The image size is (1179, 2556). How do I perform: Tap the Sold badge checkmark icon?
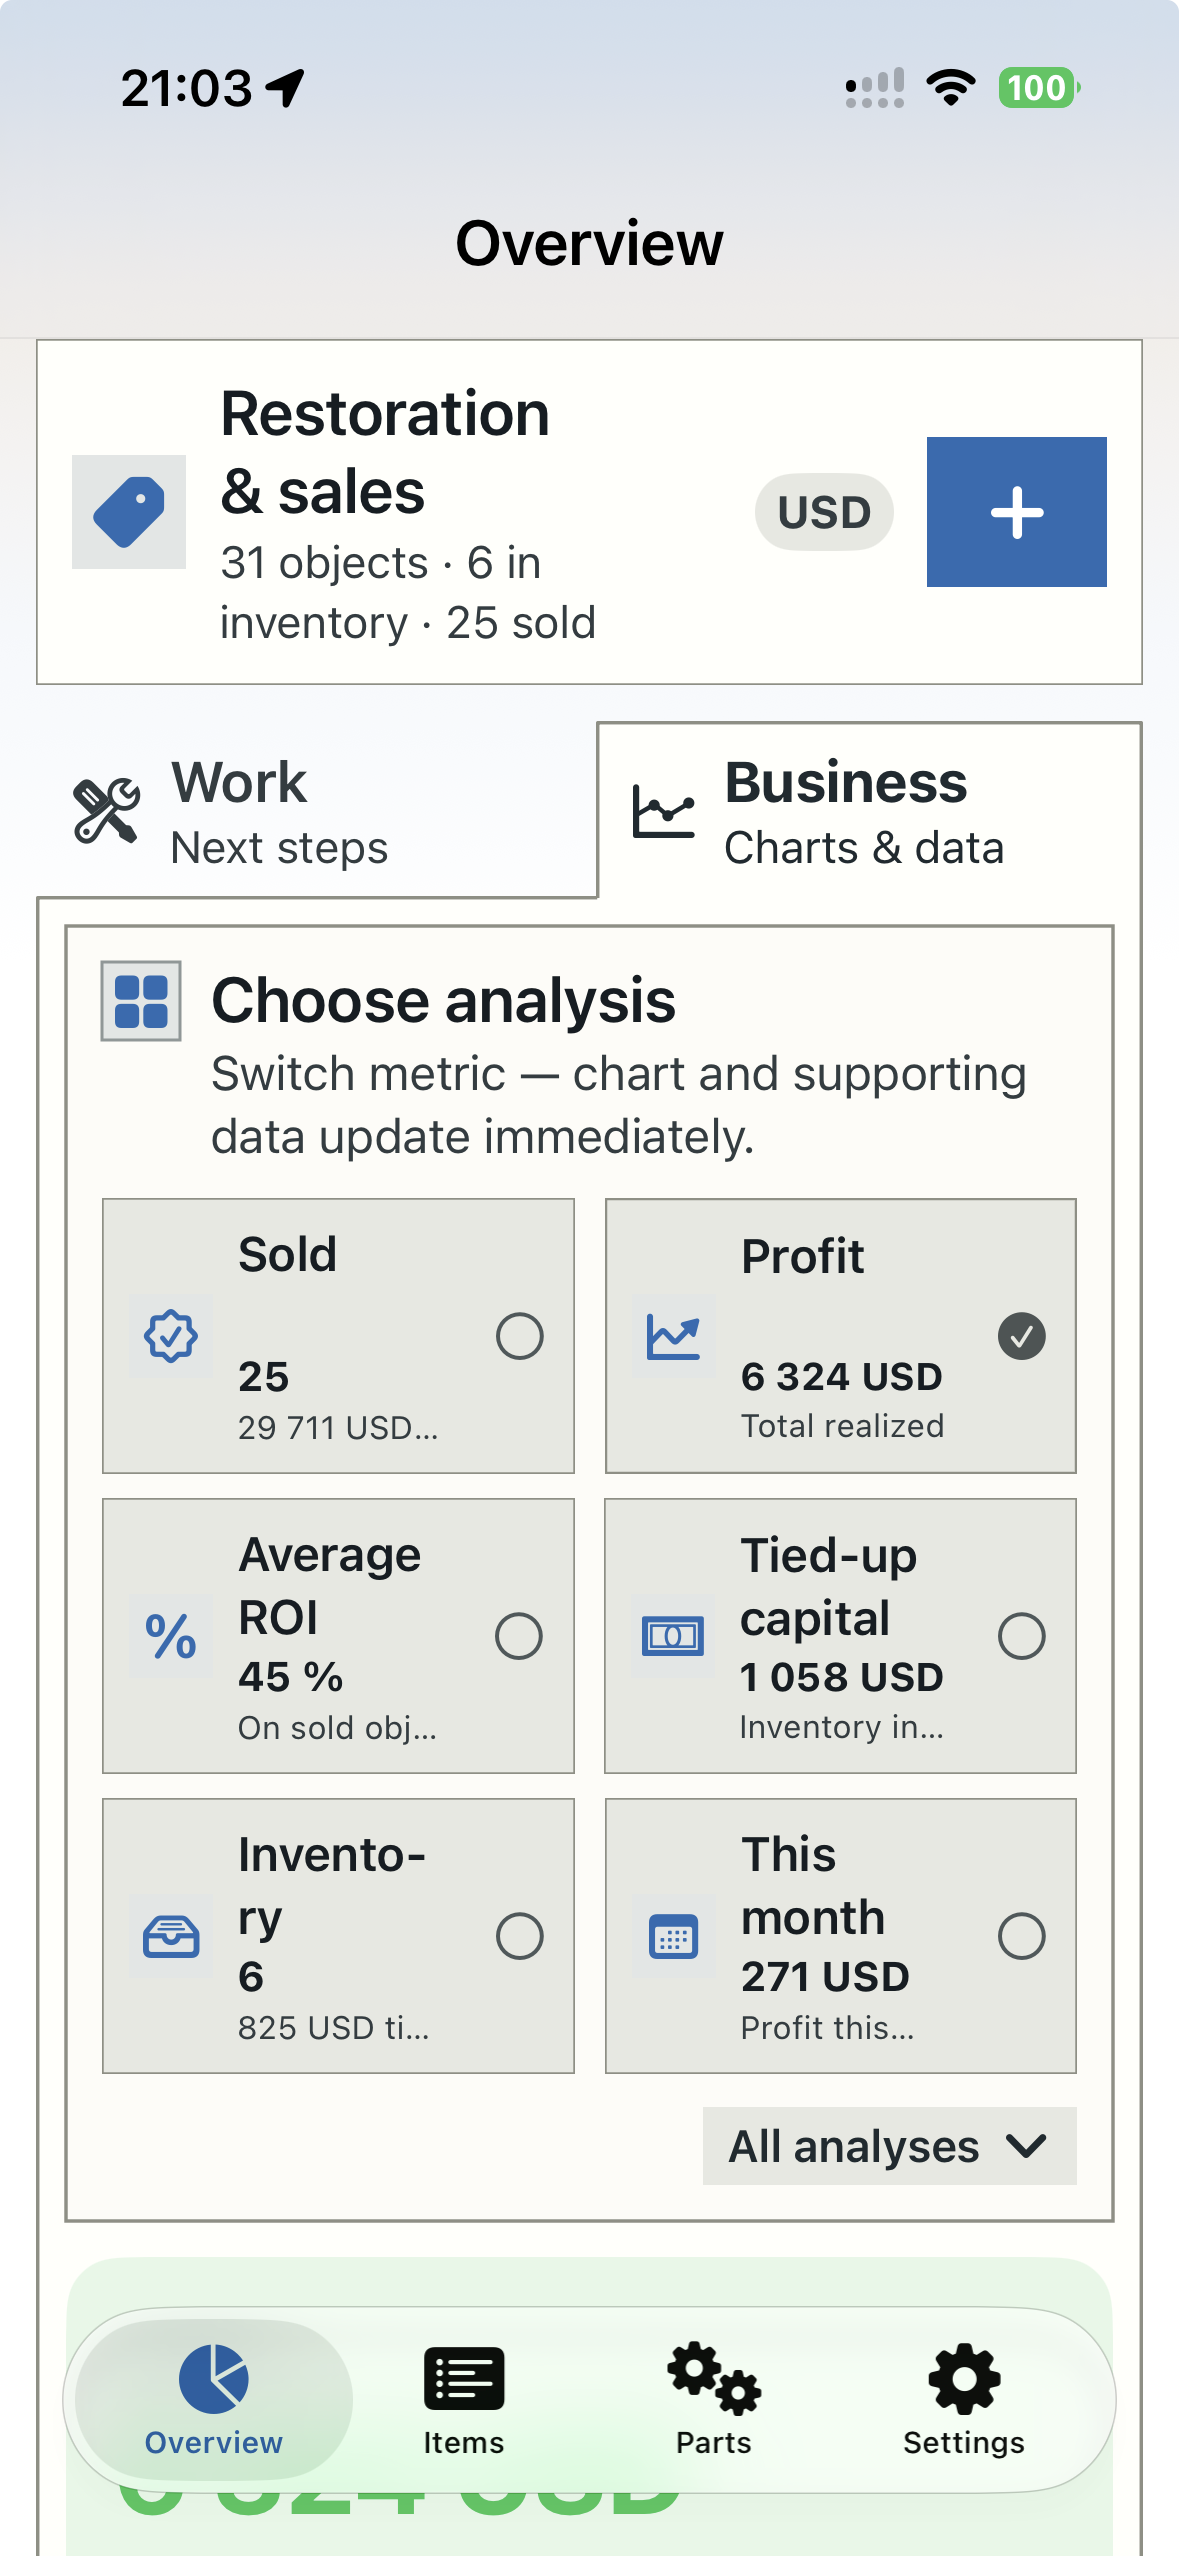pyautogui.click(x=171, y=1336)
